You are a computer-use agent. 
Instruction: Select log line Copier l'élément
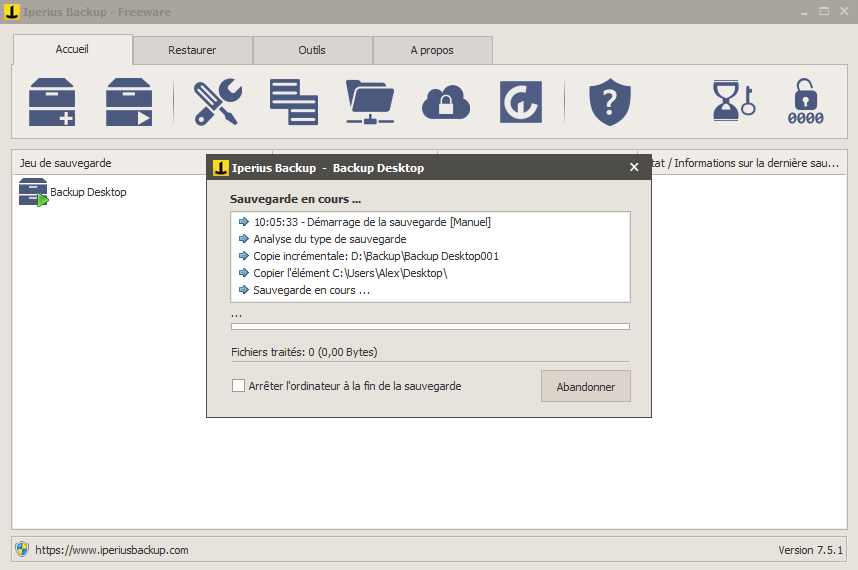350,273
